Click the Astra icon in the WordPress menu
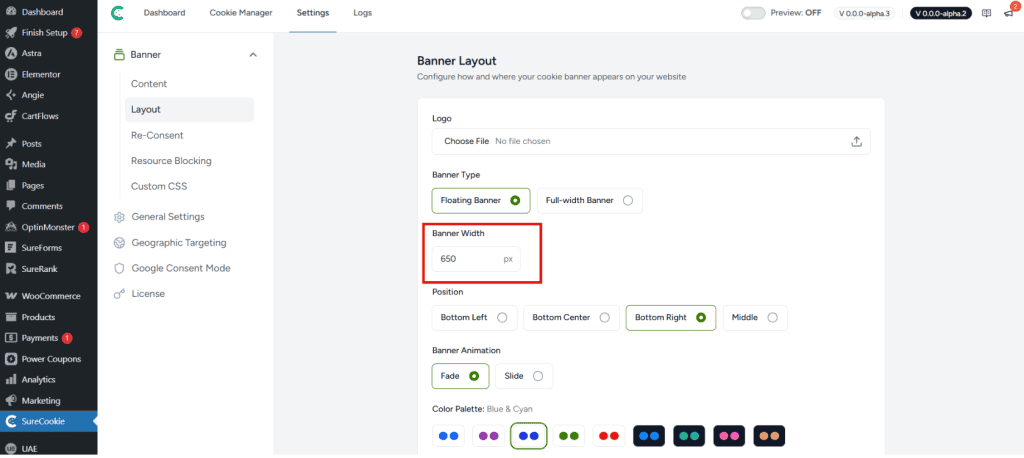The height and width of the screenshot is (458, 1024). click(x=10, y=54)
